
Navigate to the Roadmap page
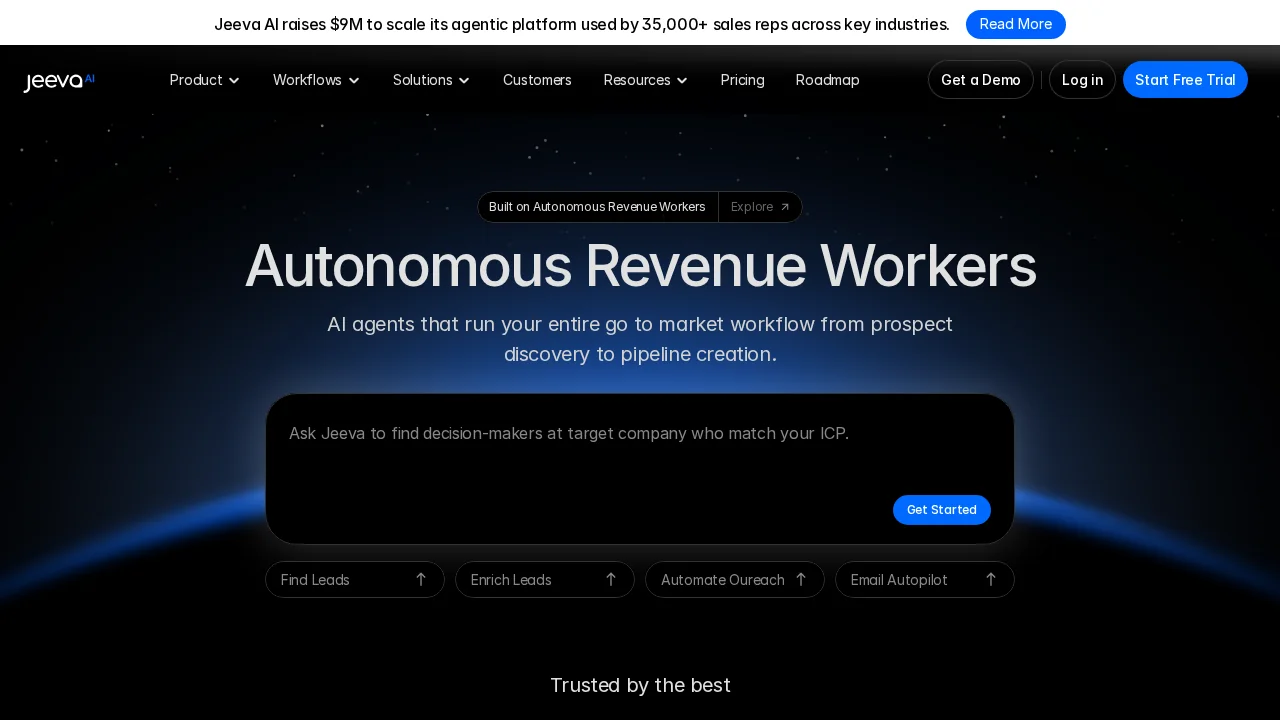tap(827, 80)
